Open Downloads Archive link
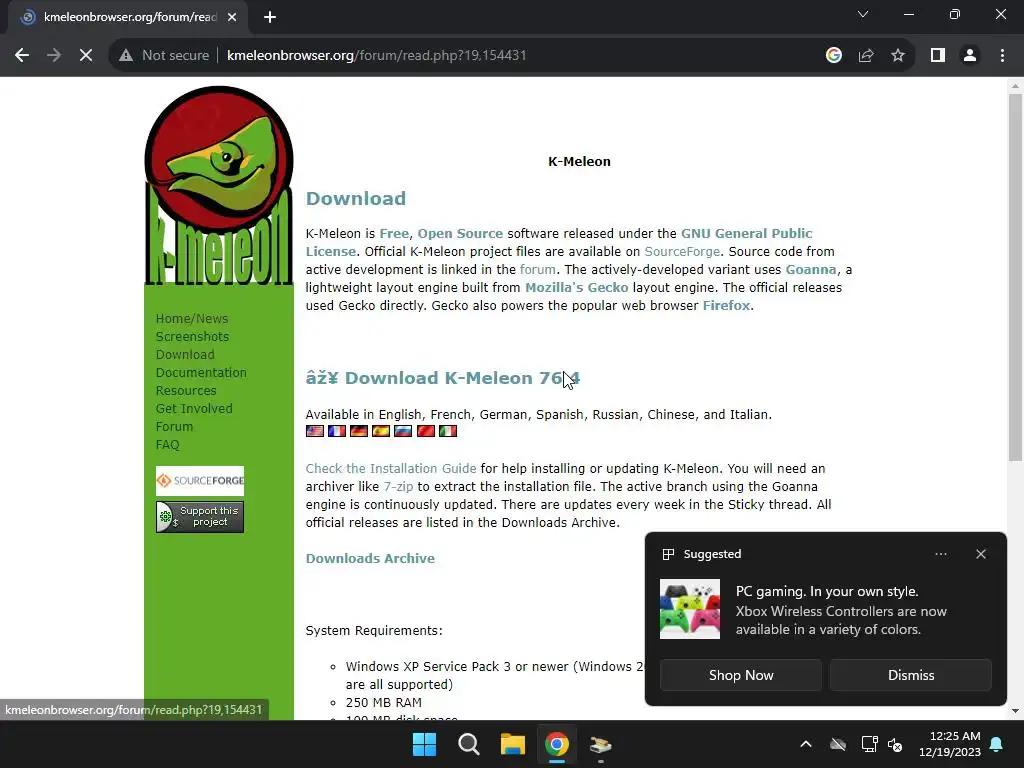 point(370,558)
